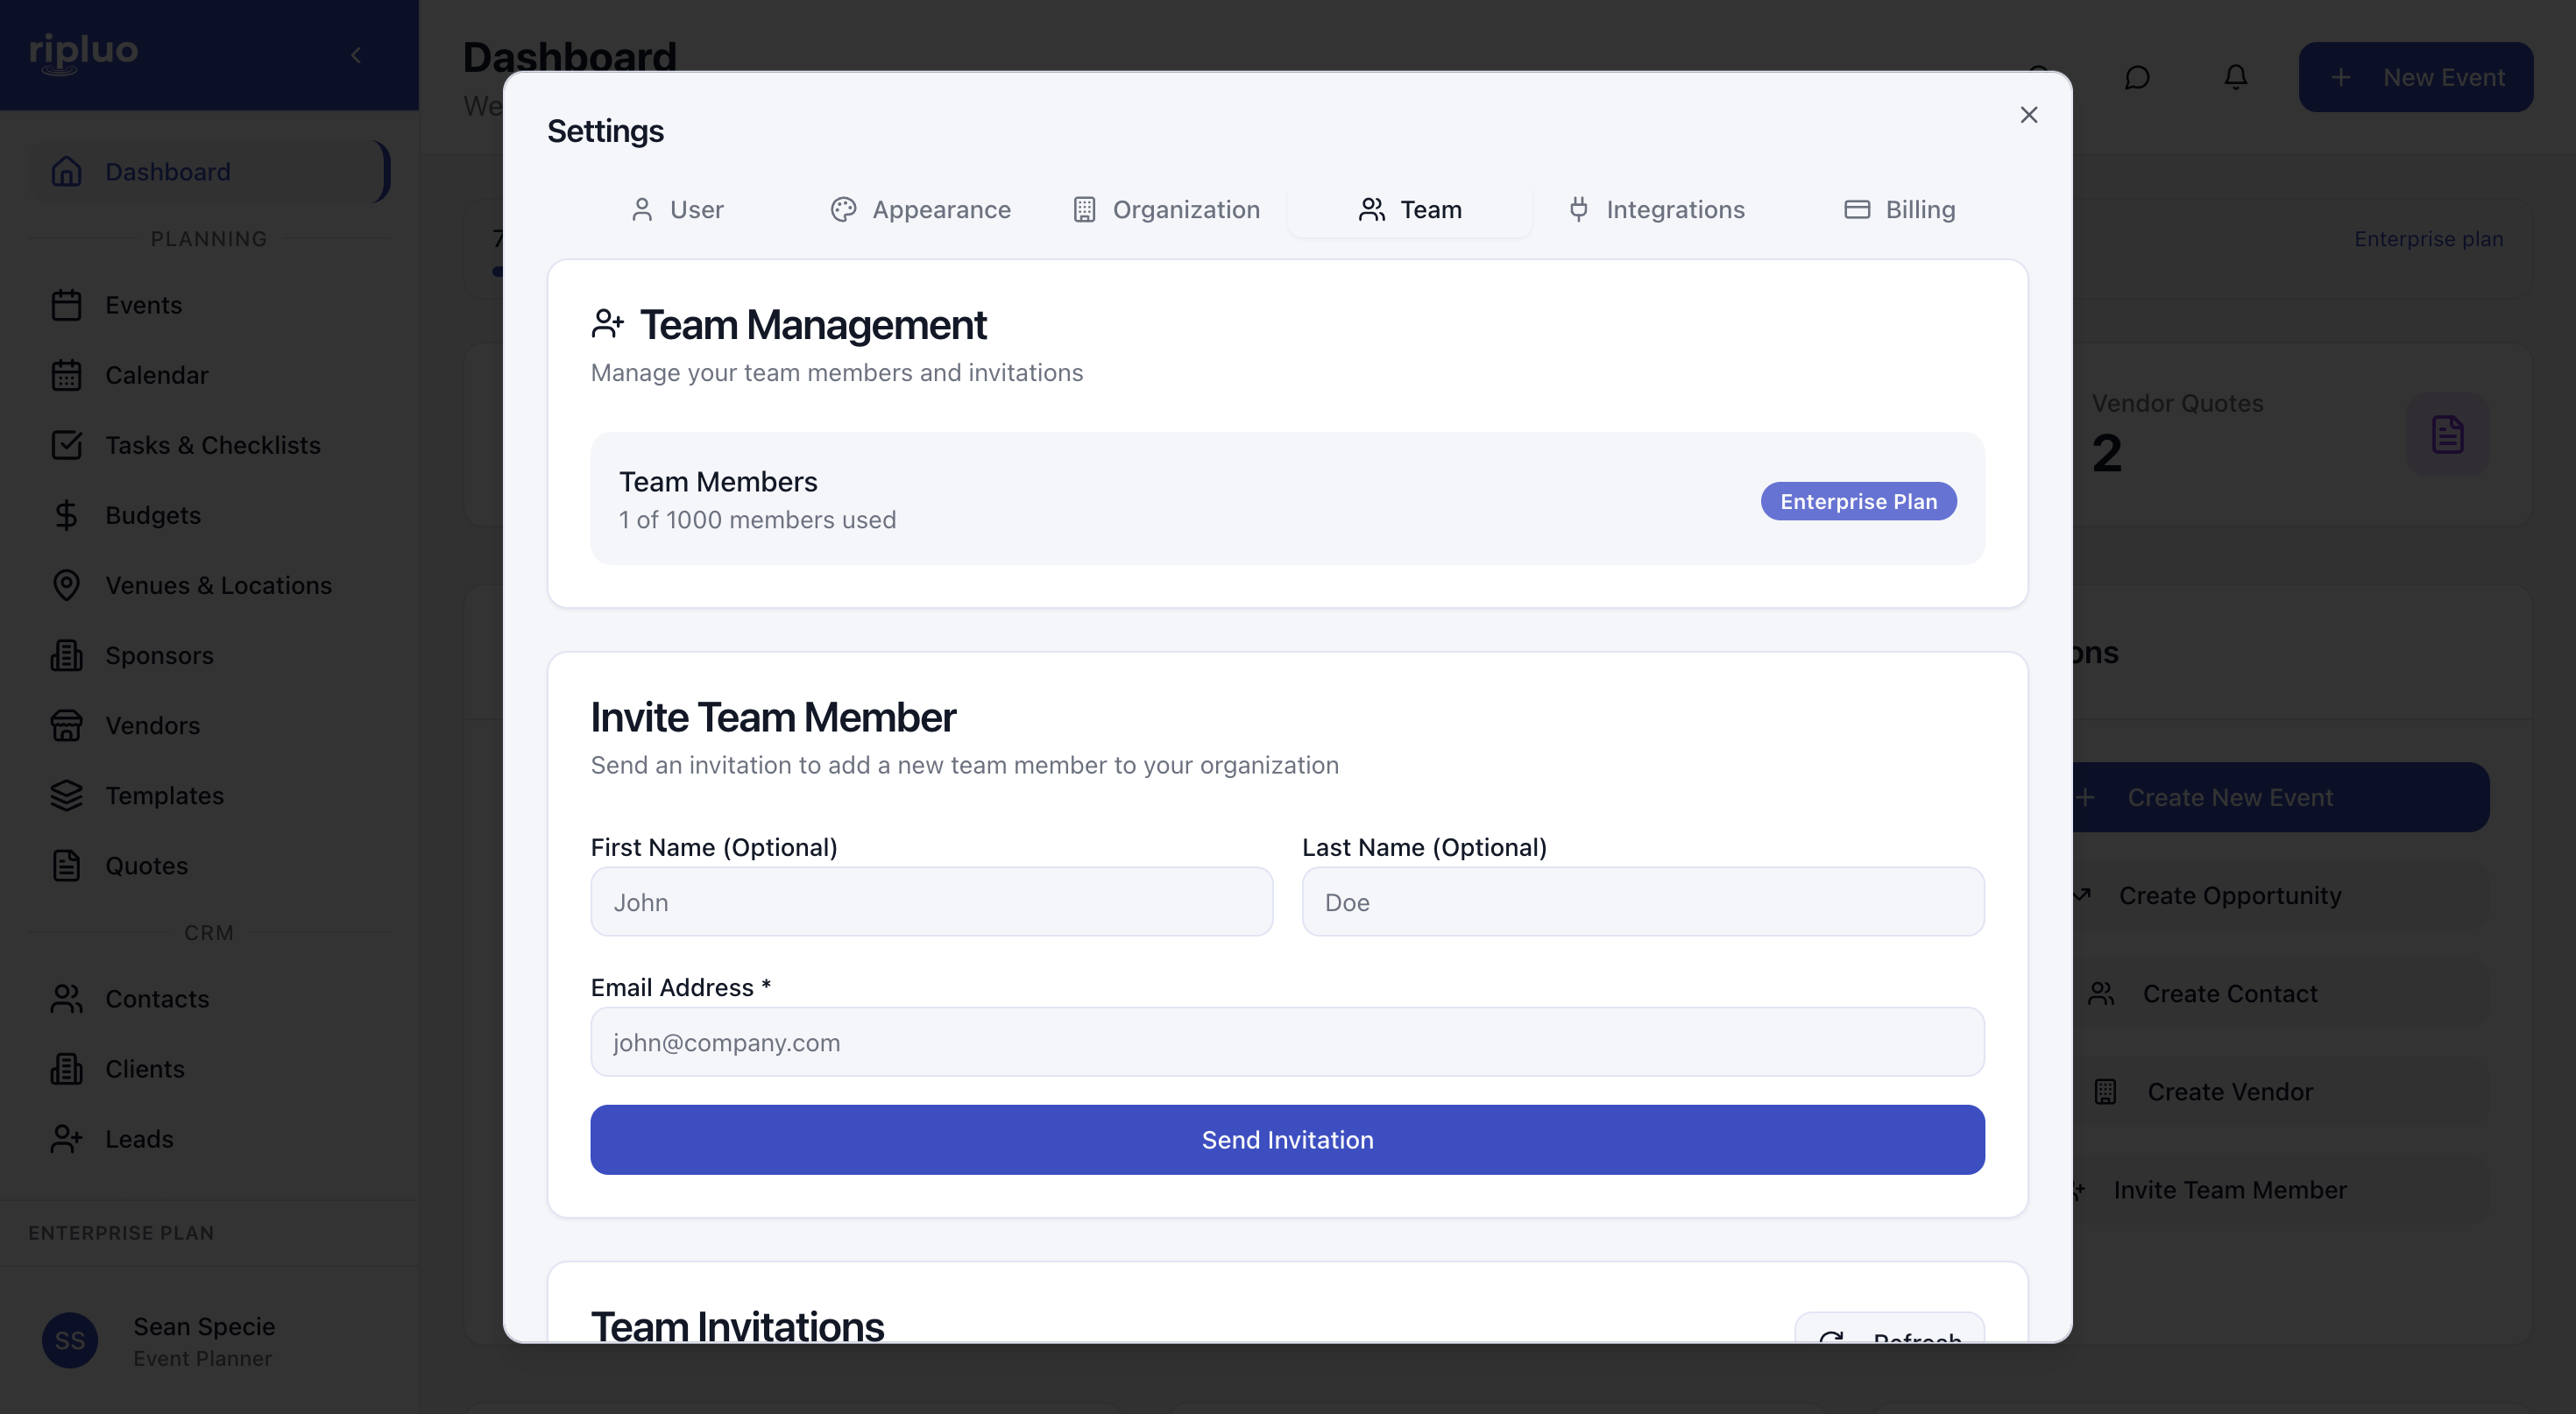
Task: Select the Team tab
Action: click(x=1410, y=209)
